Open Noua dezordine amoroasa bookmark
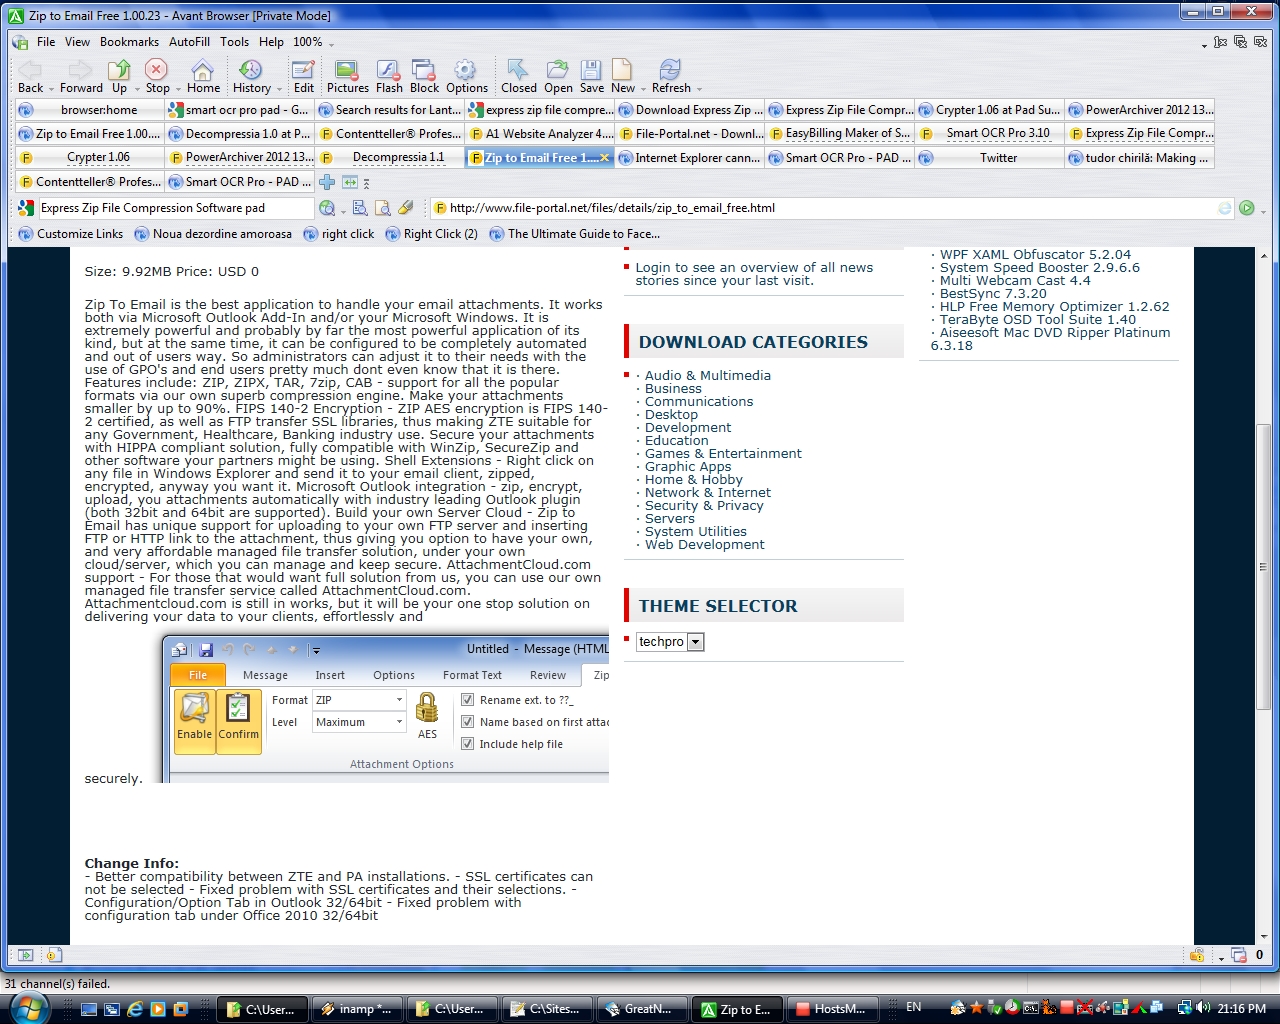Screen dimensions: 1280x1024 coord(212,234)
